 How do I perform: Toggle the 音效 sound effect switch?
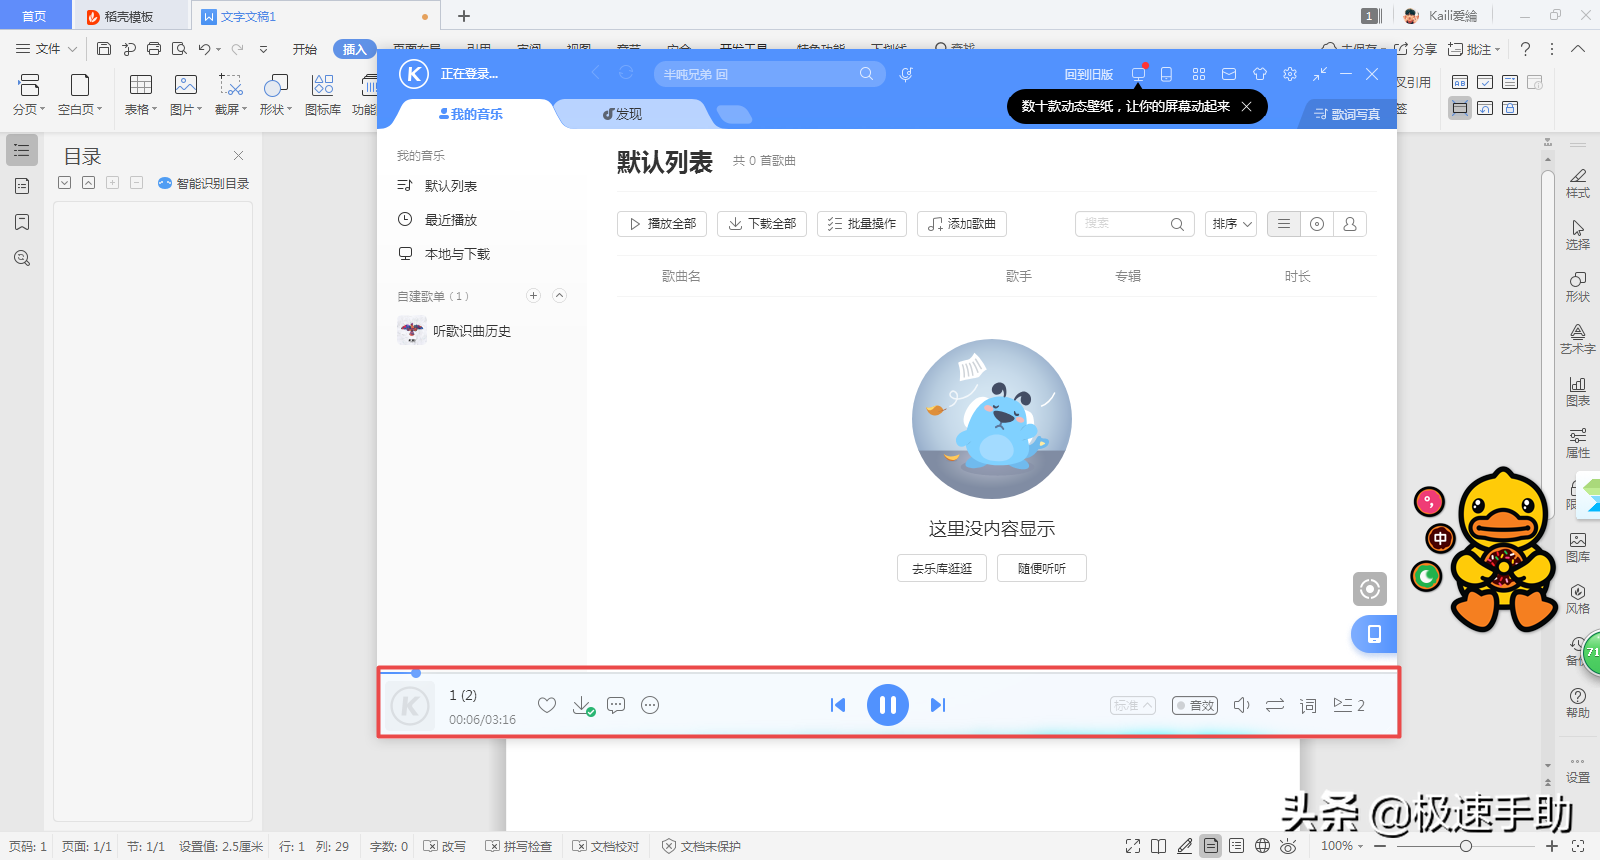pyautogui.click(x=1195, y=705)
